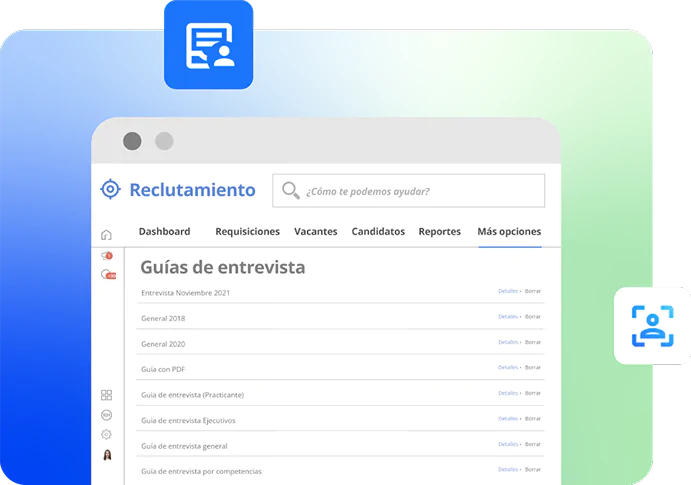Go to the Vacantes tab
691x485 pixels.
point(315,232)
